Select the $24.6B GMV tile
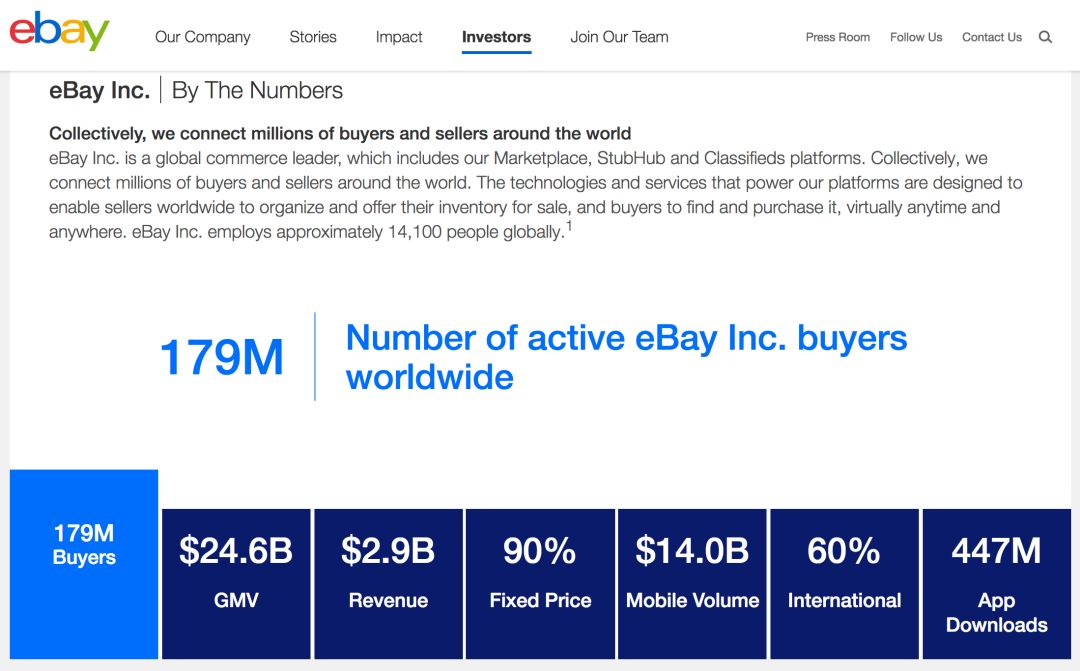 [x=236, y=584]
